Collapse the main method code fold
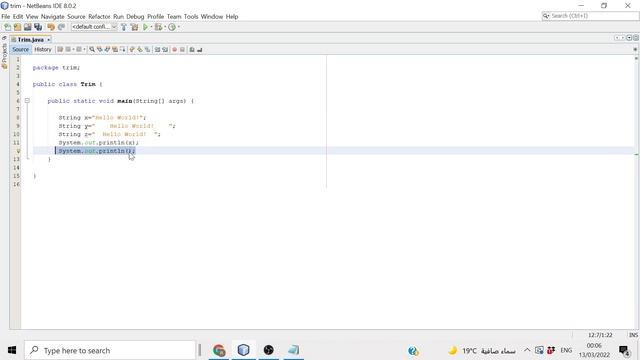Image resolution: width=640 pixels, height=360 pixels. point(27,100)
